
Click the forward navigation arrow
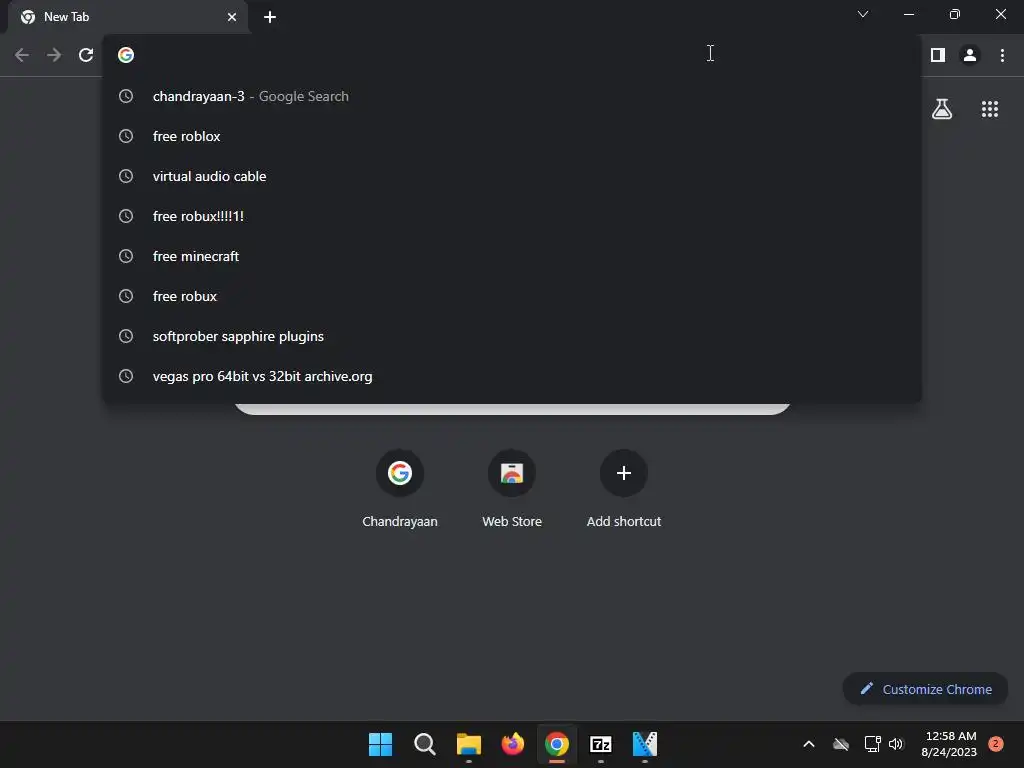[x=54, y=55]
